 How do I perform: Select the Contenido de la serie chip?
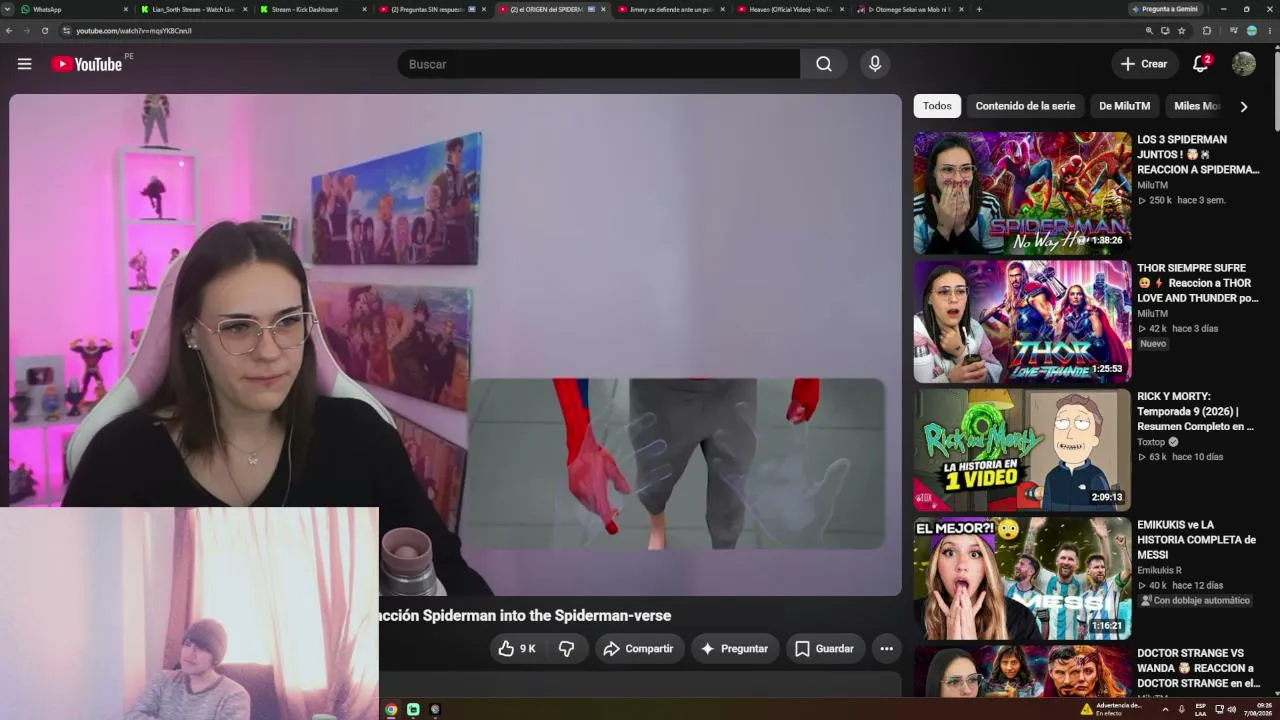pyautogui.click(x=1025, y=106)
